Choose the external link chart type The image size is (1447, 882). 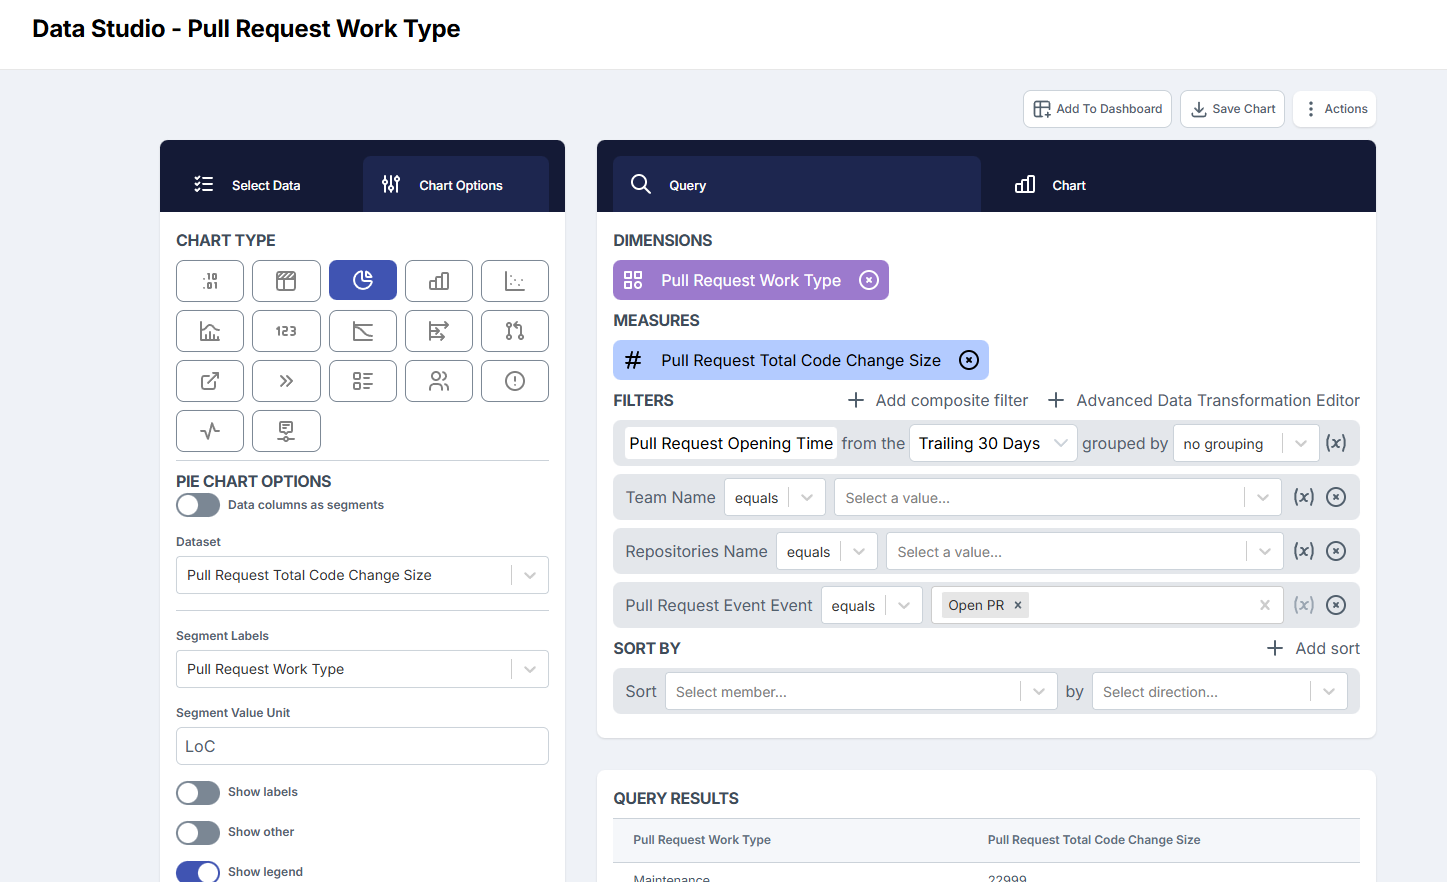click(x=210, y=381)
